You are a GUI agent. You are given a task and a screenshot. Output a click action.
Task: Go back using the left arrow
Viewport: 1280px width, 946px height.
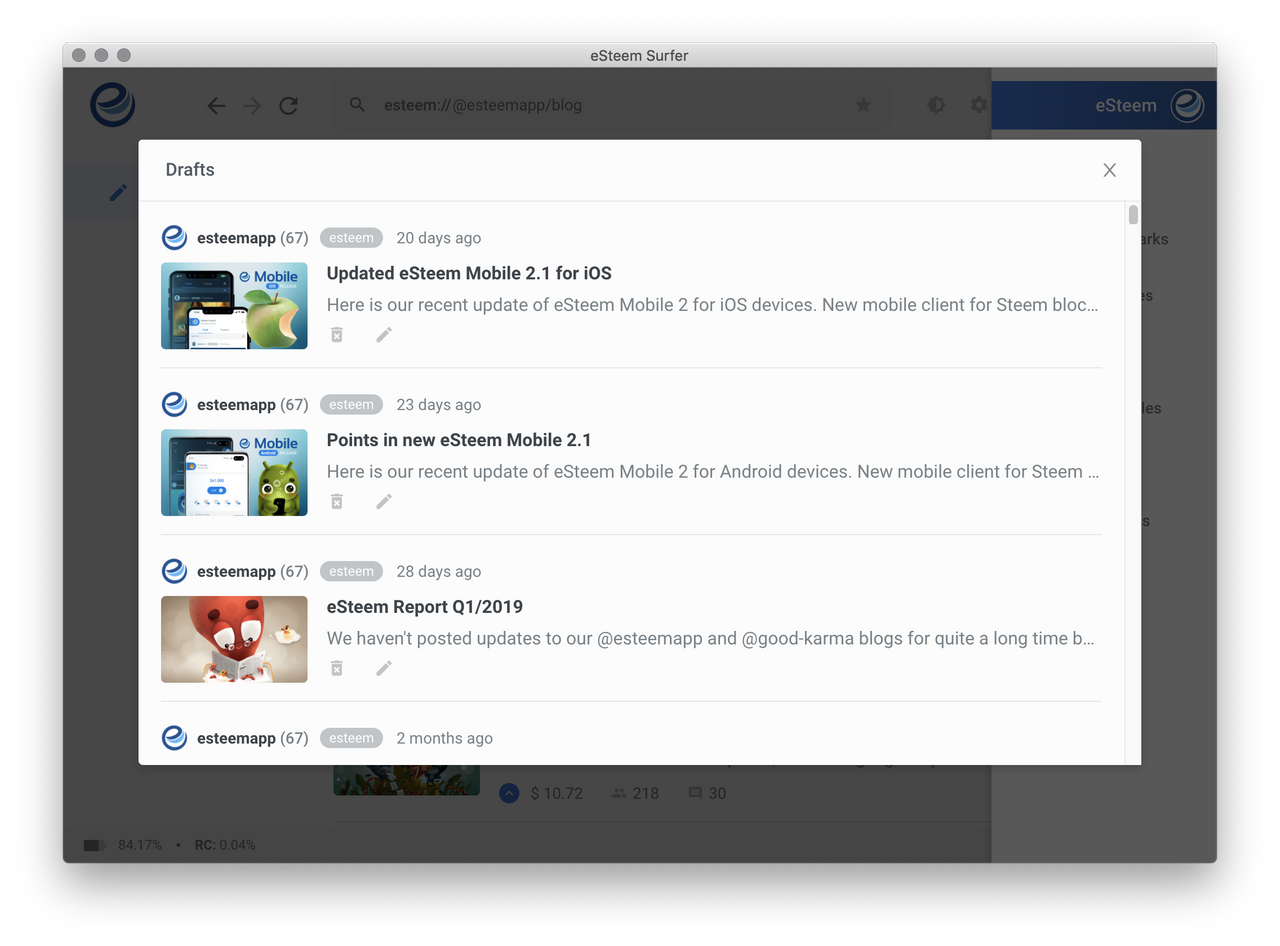pyautogui.click(x=216, y=105)
